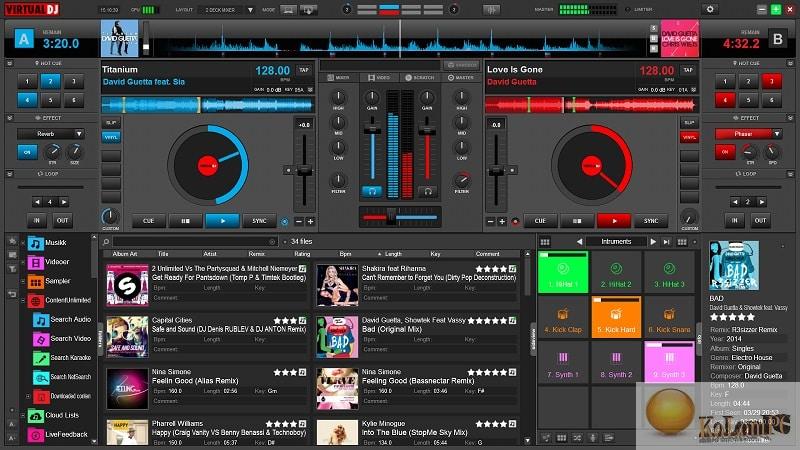Switch to the MIXER tab
This screenshot has width=800, height=450.
pyautogui.click(x=339, y=78)
